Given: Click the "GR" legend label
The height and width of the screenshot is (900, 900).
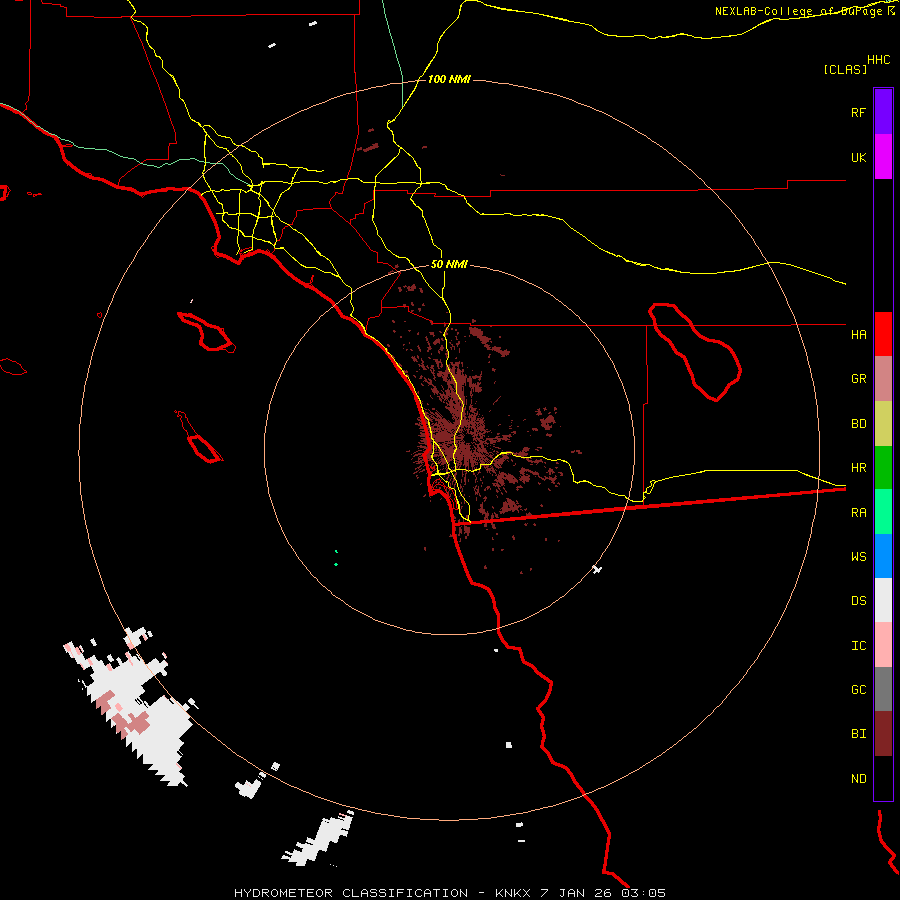Looking at the screenshot, I should 858,379.
